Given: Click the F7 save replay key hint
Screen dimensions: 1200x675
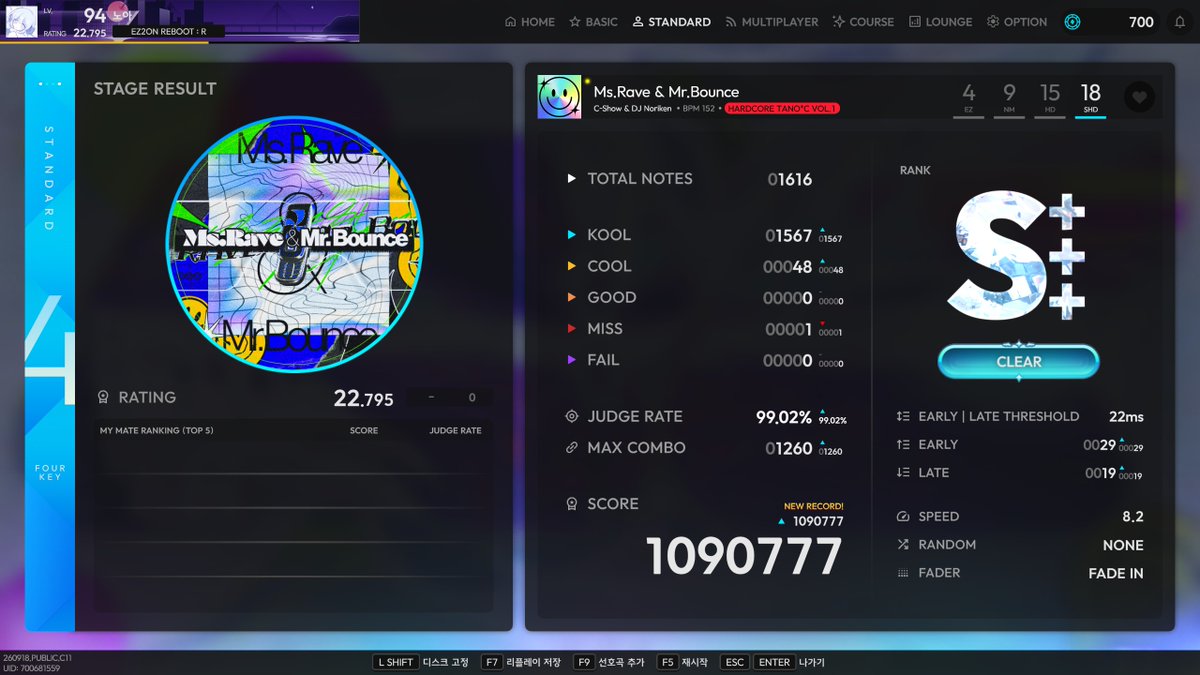Looking at the screenshot, I should point(492,662).
